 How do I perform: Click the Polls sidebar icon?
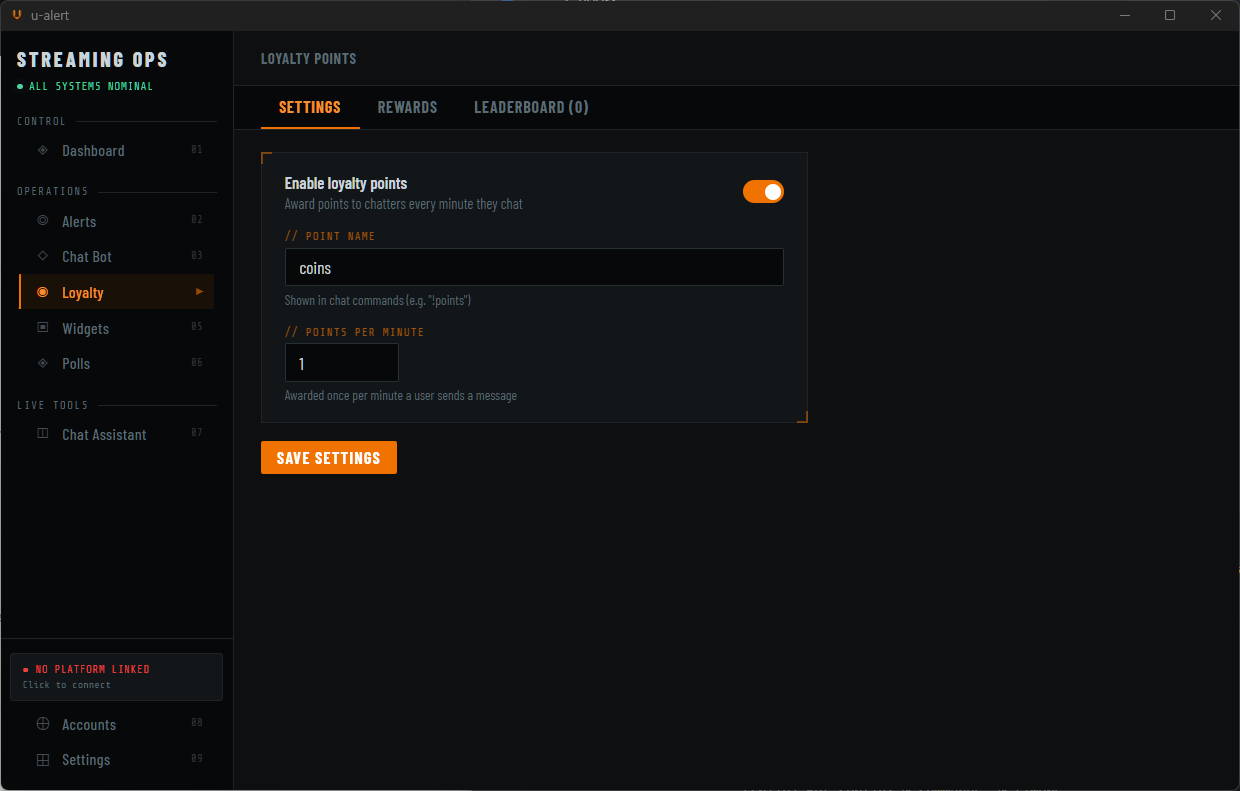click(x=42, y=363)
